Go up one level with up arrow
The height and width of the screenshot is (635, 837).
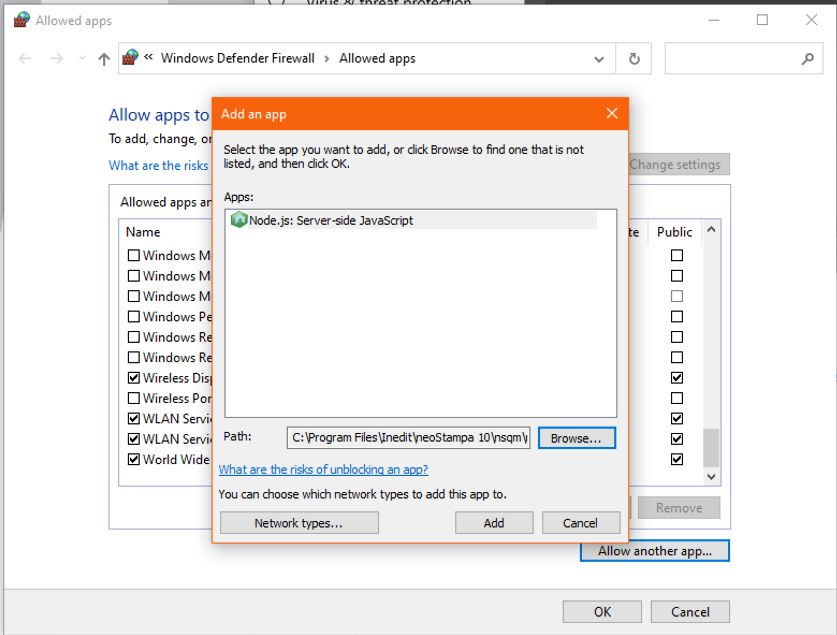point(104,59)
